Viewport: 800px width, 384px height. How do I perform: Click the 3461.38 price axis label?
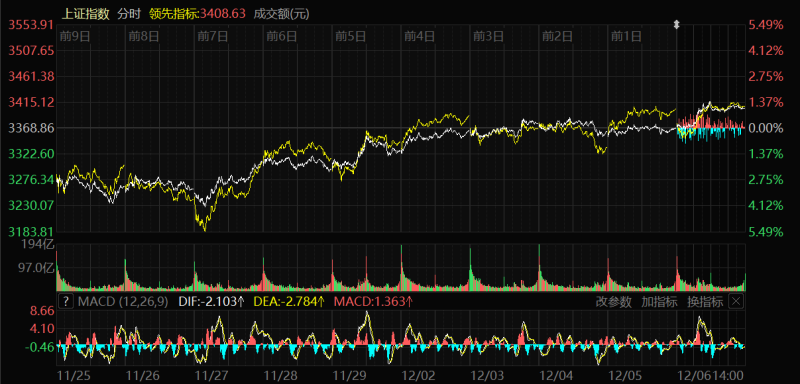click(x=31, y=76)
